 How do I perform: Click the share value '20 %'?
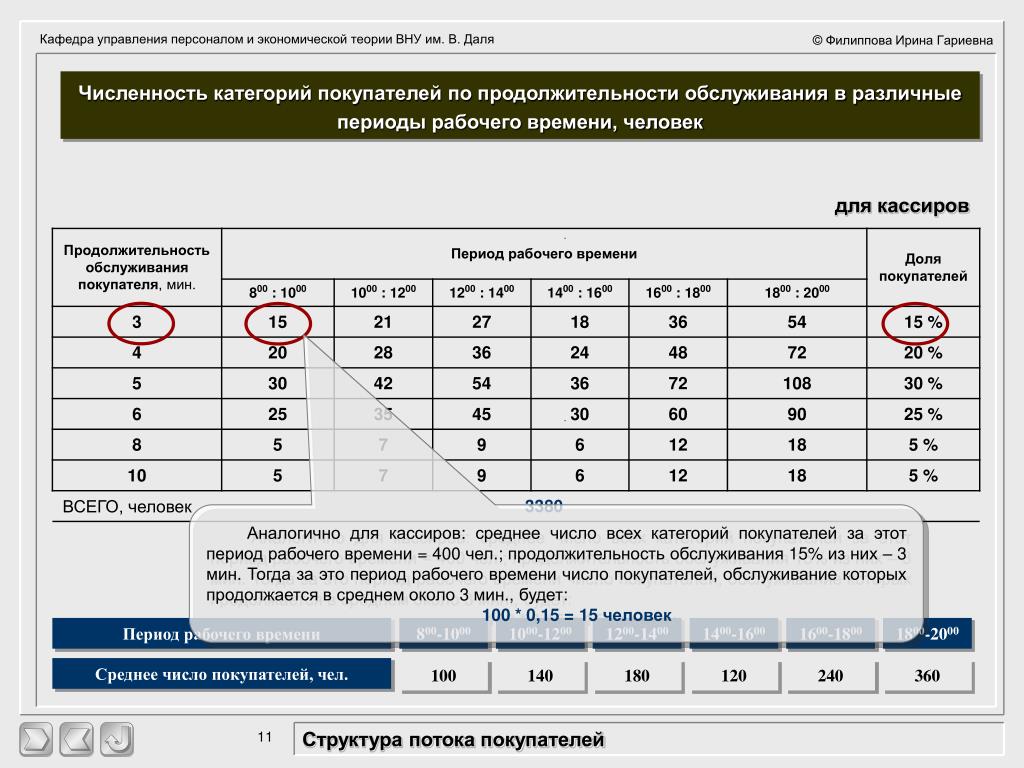(923, 353)
